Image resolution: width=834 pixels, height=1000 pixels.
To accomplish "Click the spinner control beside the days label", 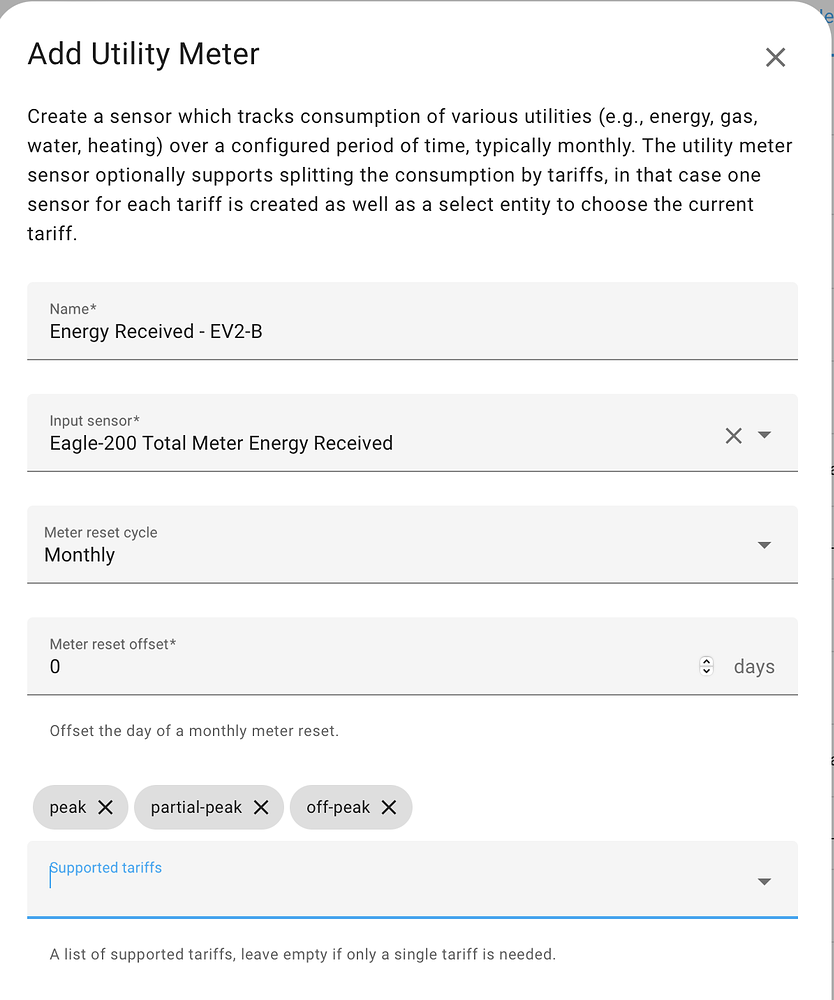I will click(706, 665).
